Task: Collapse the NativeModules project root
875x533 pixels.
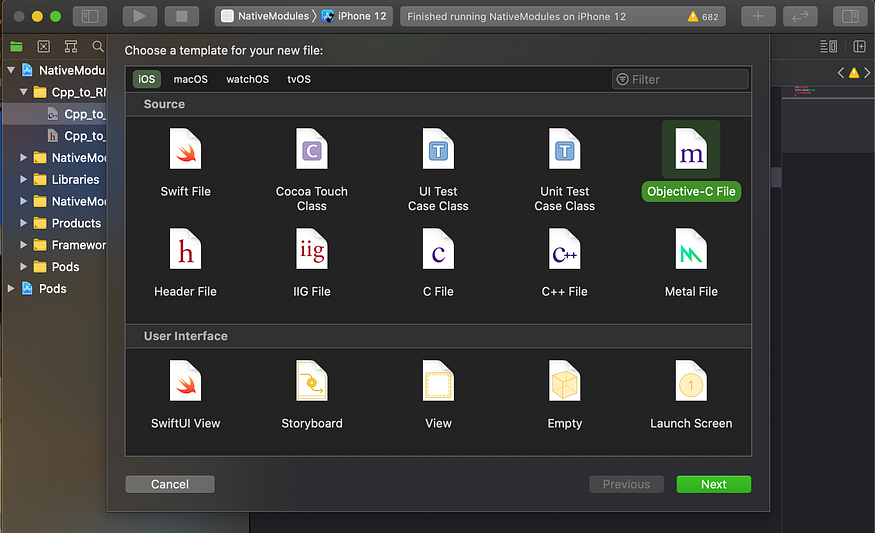Action: pos(11,70)
